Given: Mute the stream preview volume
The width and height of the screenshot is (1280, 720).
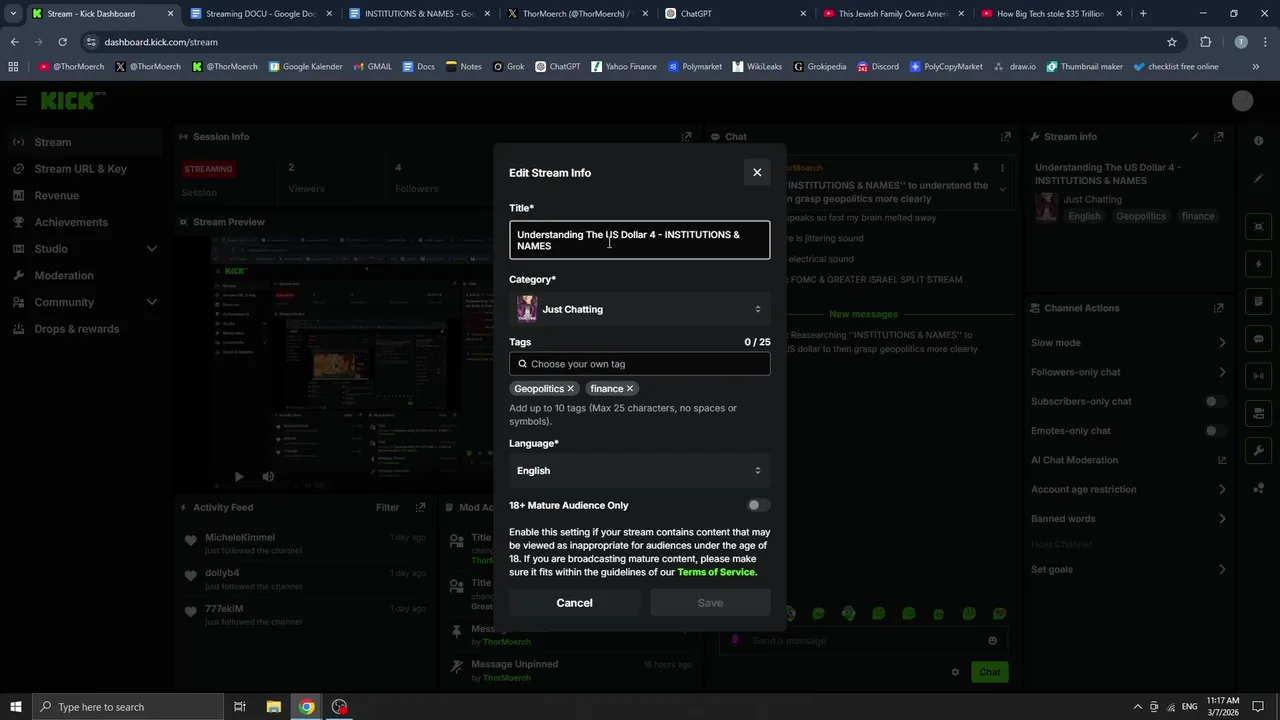Looking at the screenshot, I should (268, 477).
